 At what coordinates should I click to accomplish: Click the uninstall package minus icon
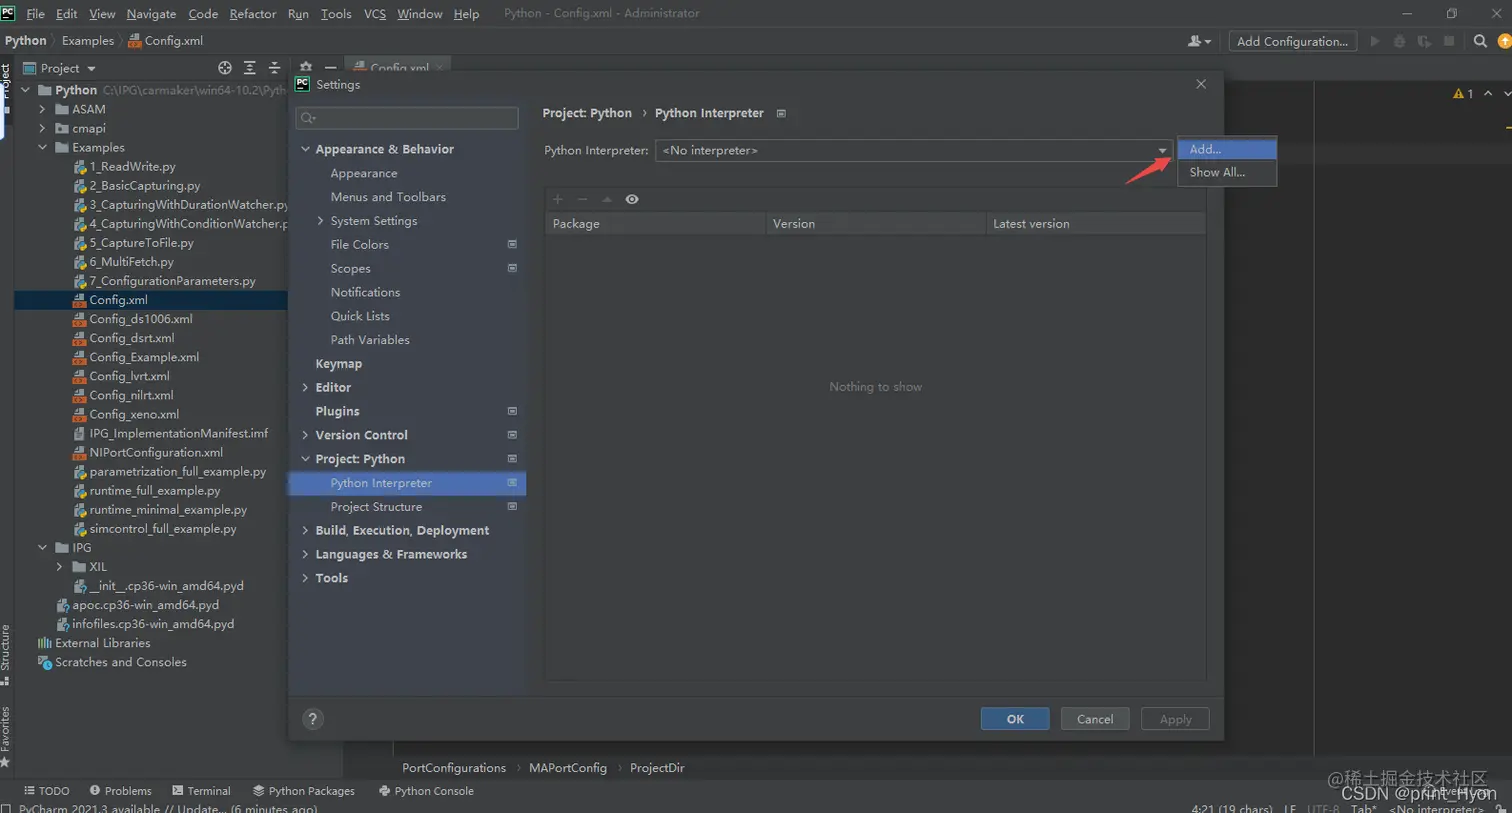pos(582,199)
